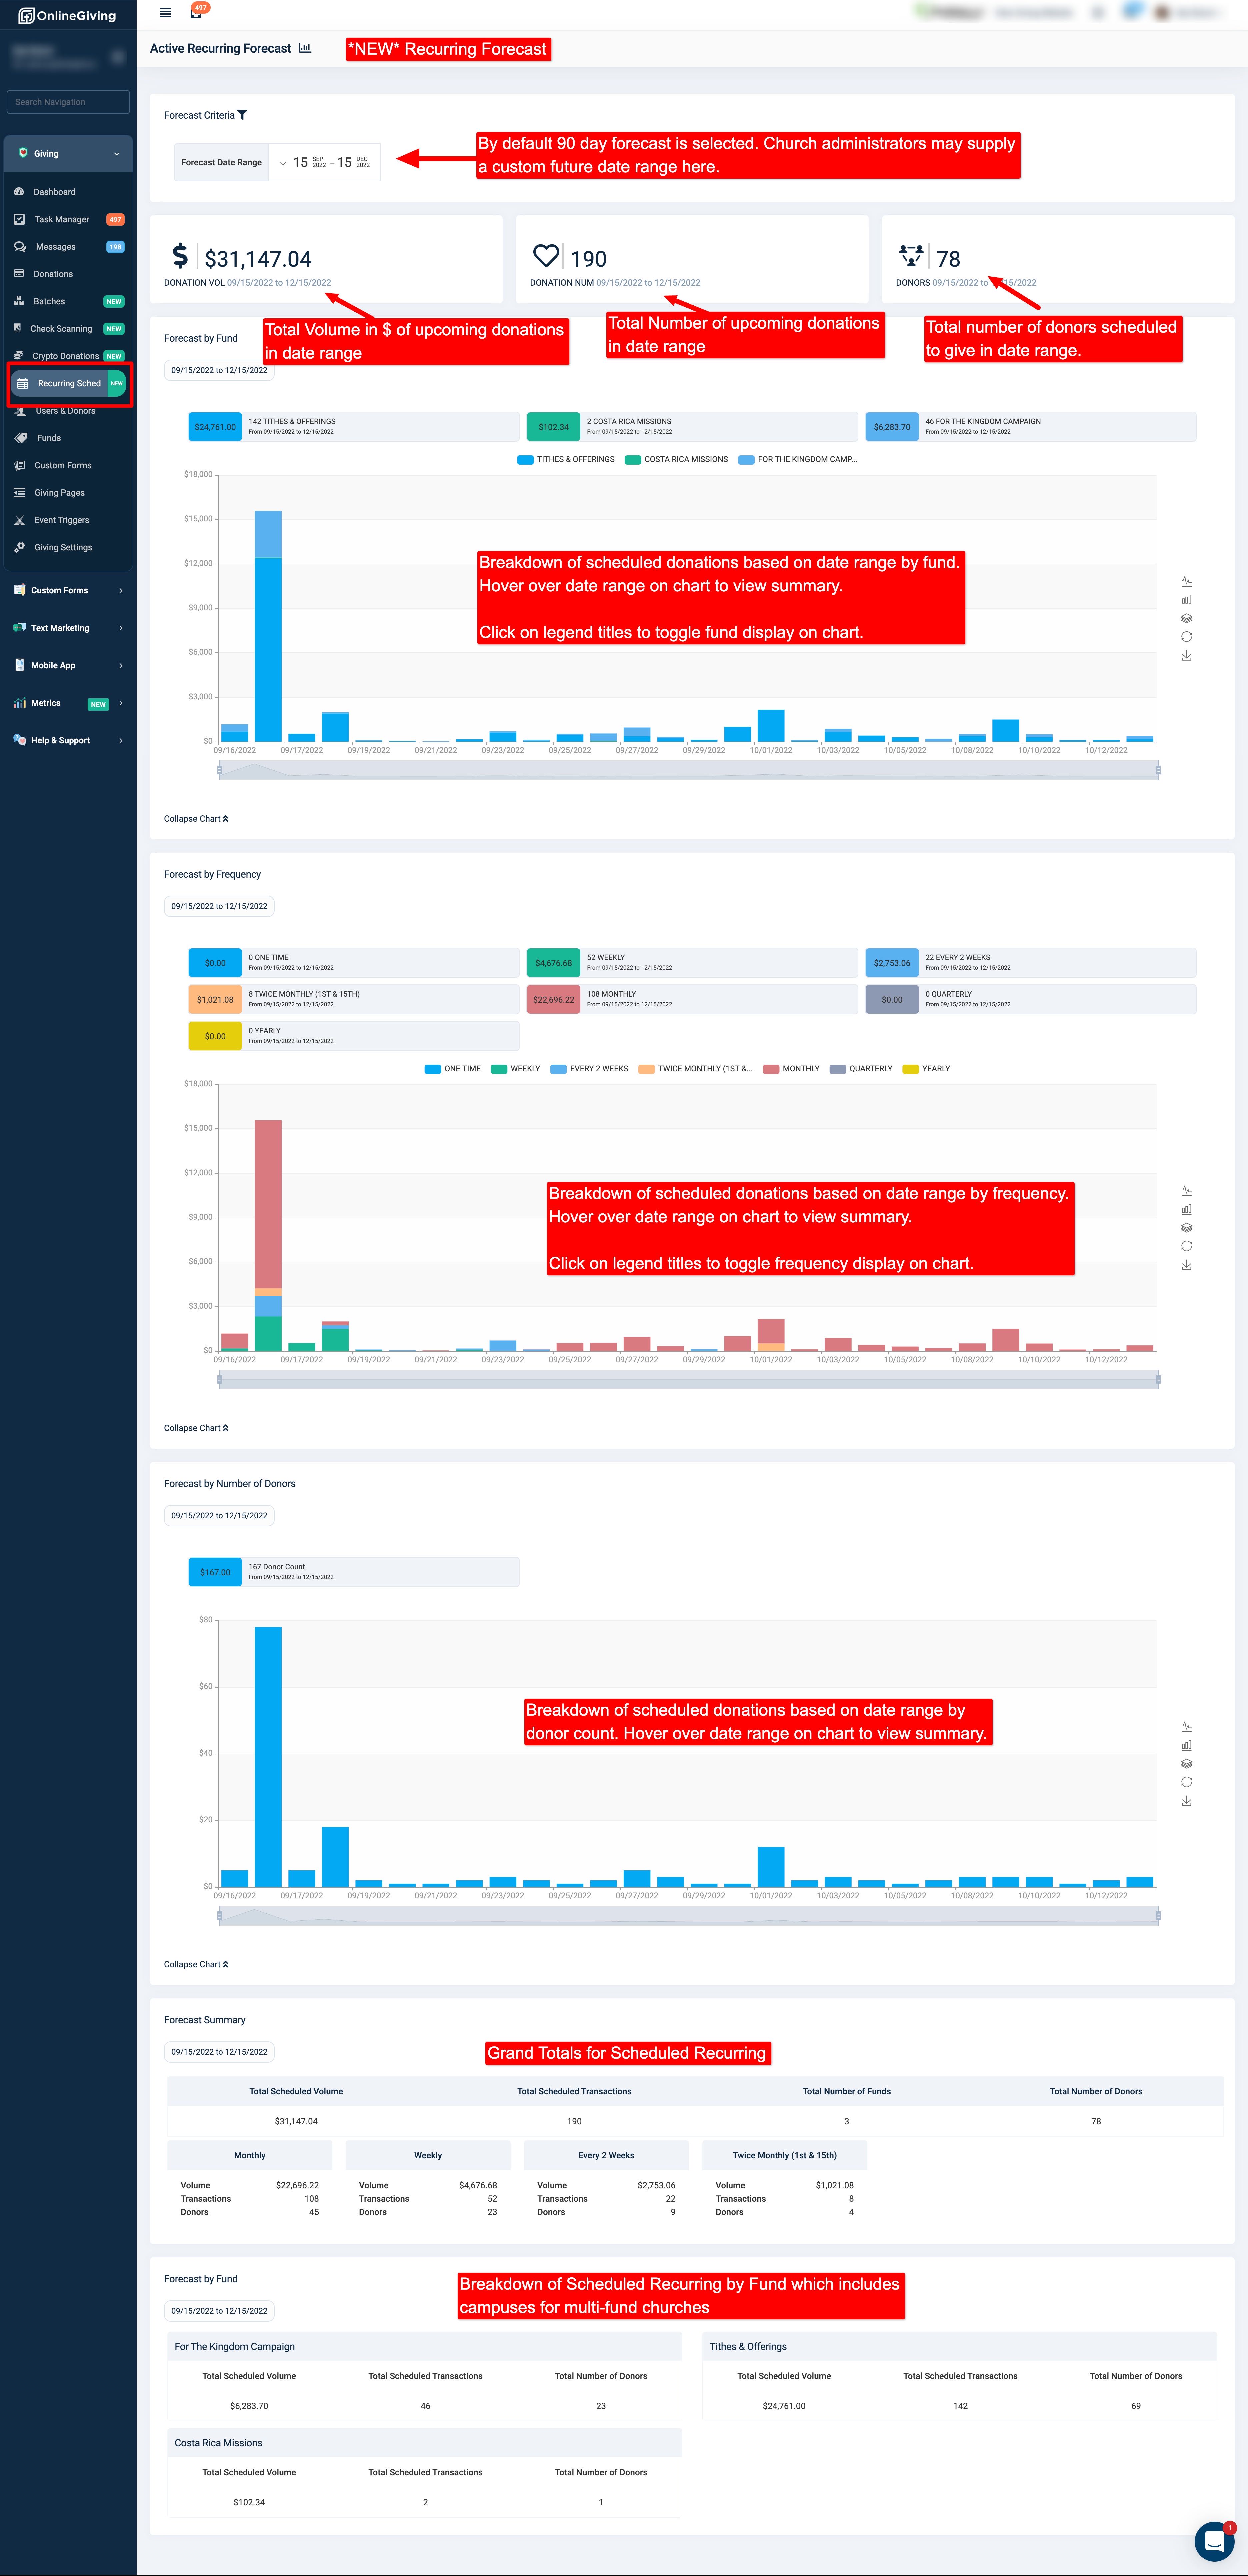Click the hamburger menu icon in the header
Viewport: 1248px width, 2576px height.
point(165,13)
